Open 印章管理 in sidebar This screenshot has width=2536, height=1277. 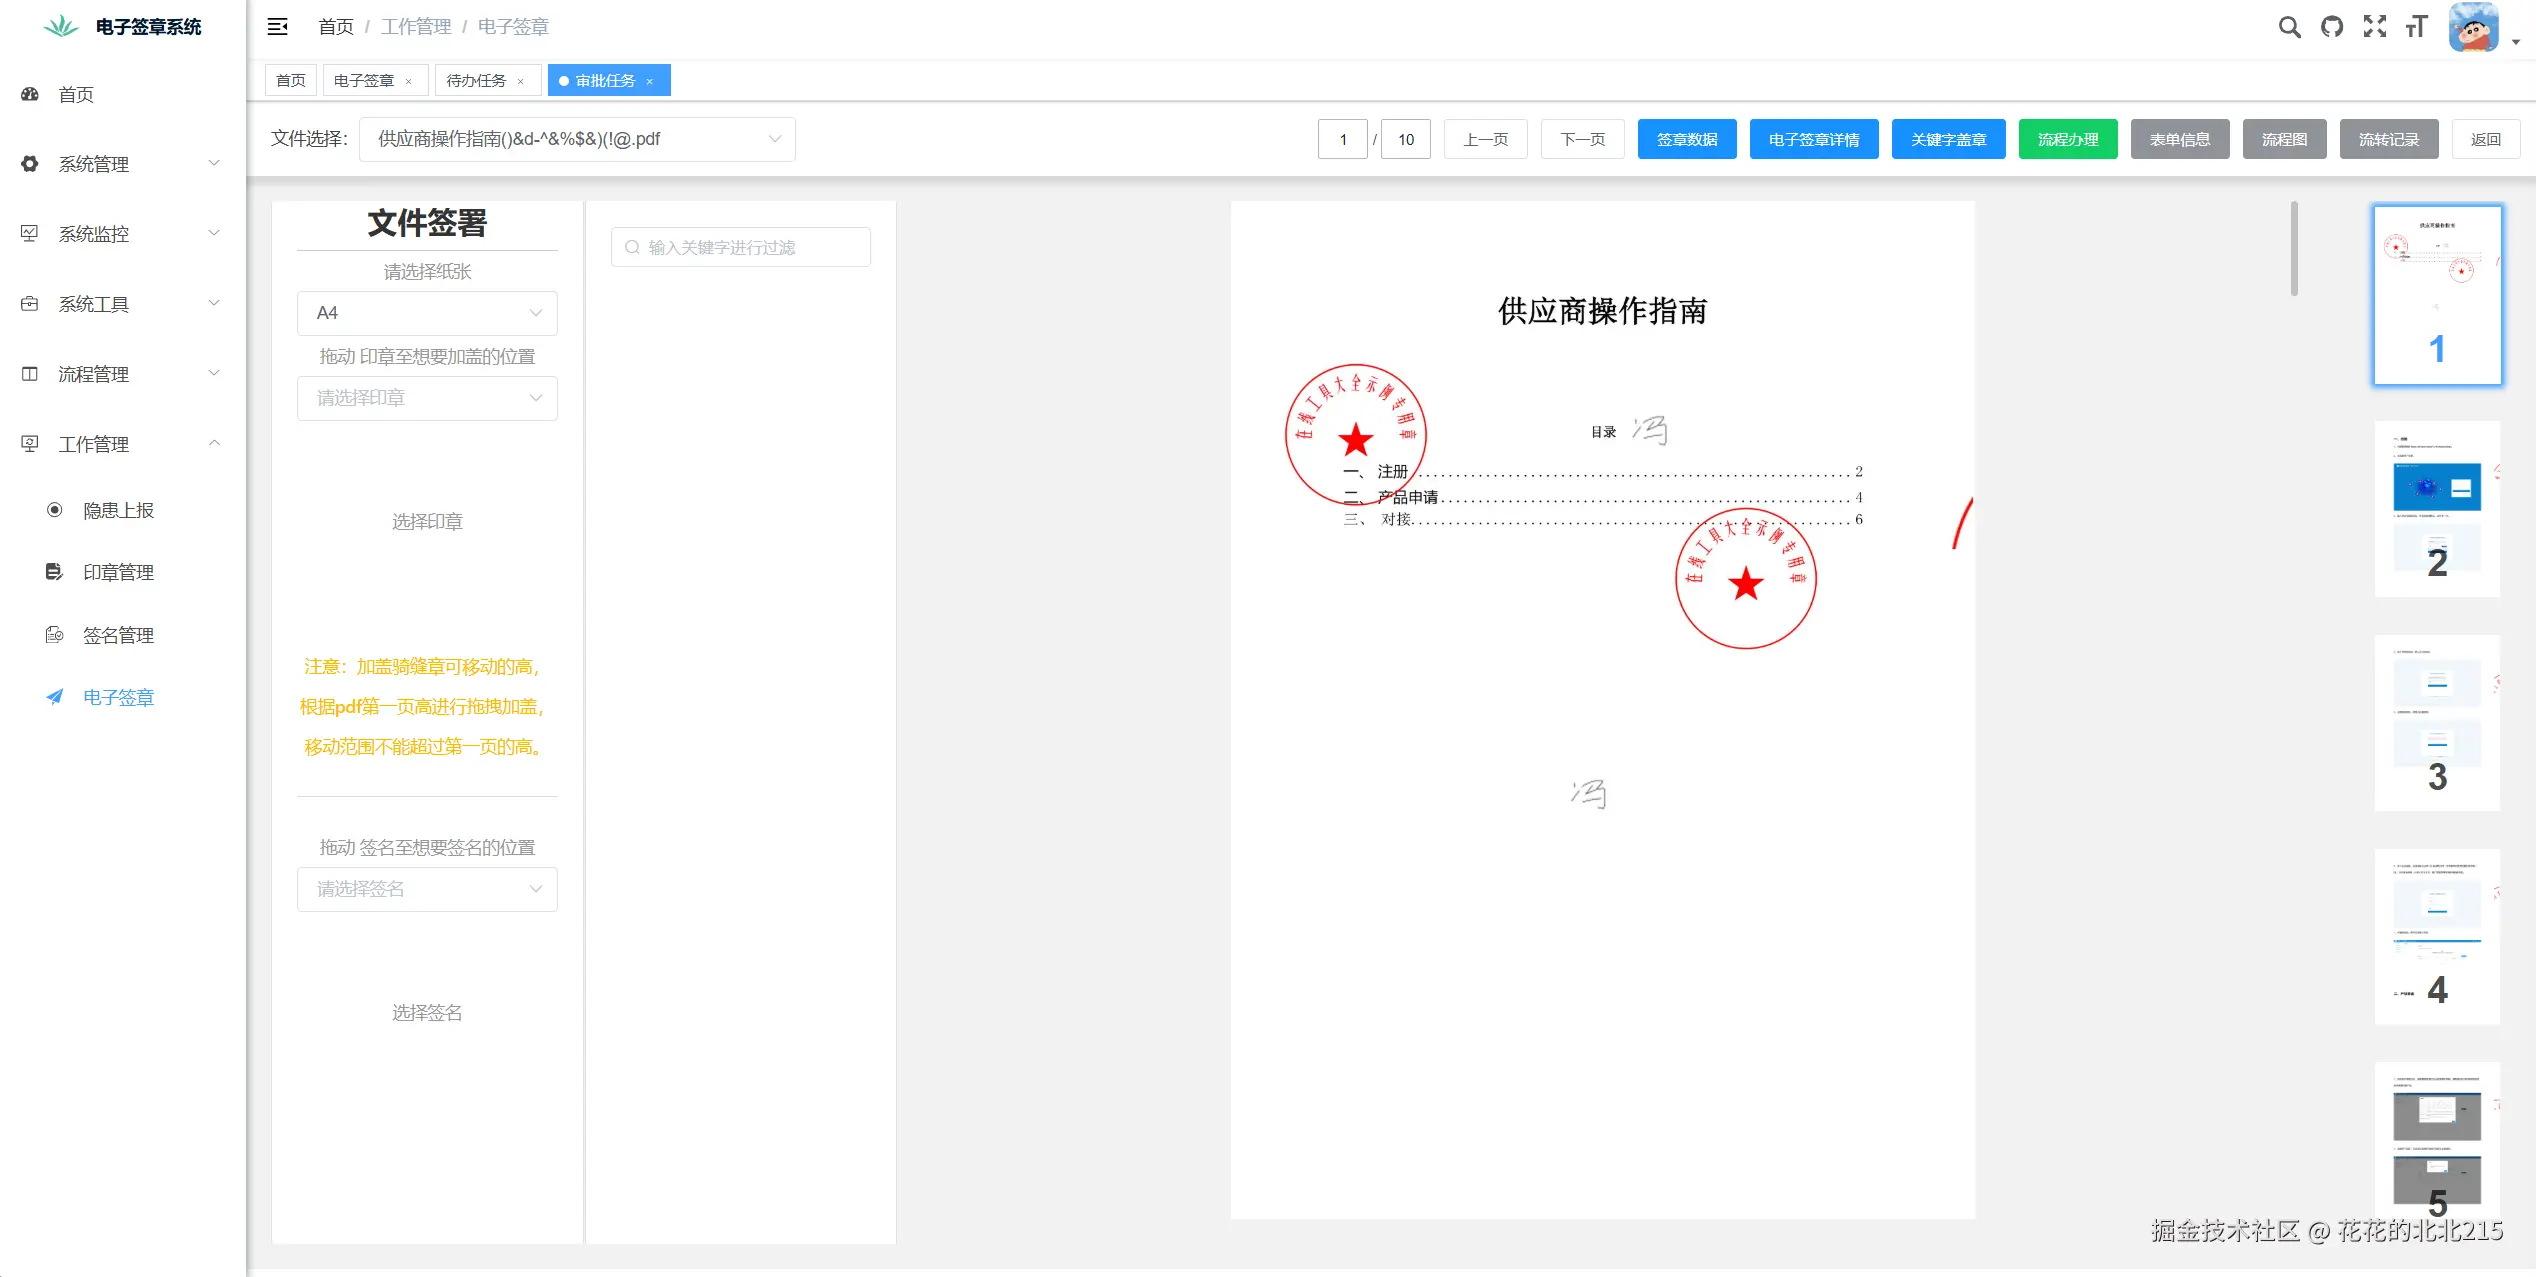coord(118,572)
